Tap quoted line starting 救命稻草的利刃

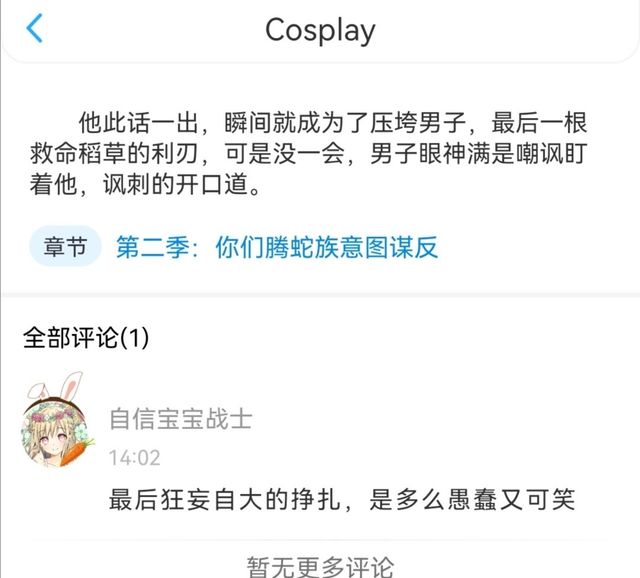click(309, 153)
